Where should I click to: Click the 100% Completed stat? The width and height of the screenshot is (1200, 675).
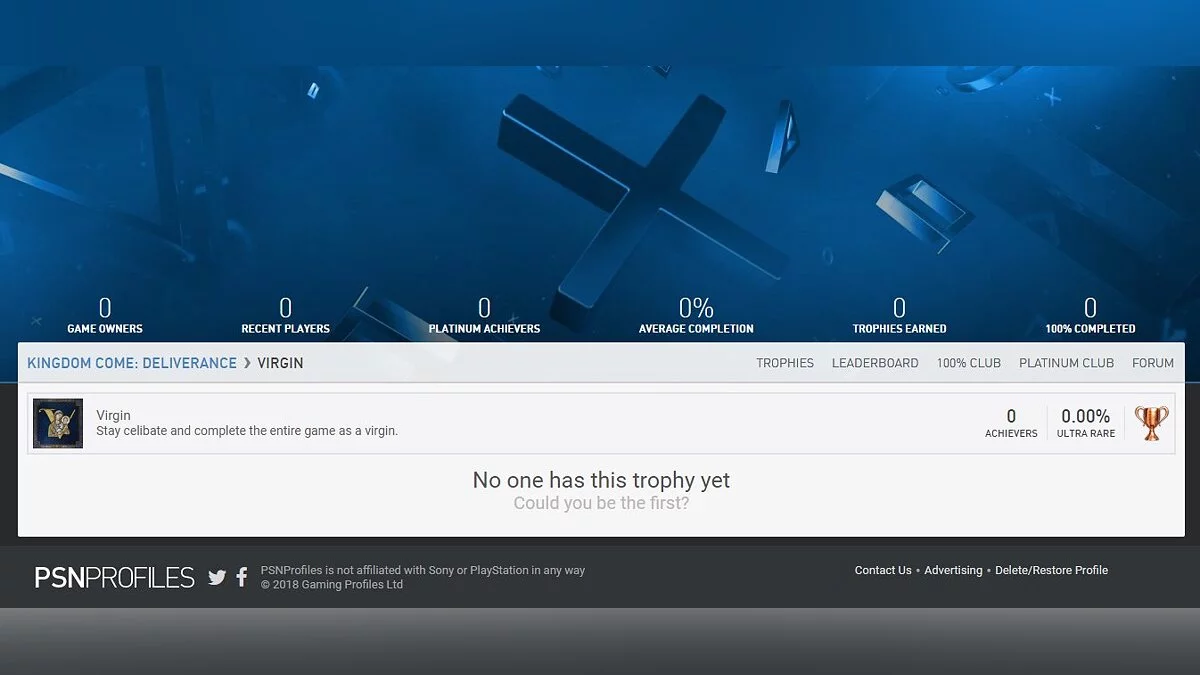point(1090,315)
